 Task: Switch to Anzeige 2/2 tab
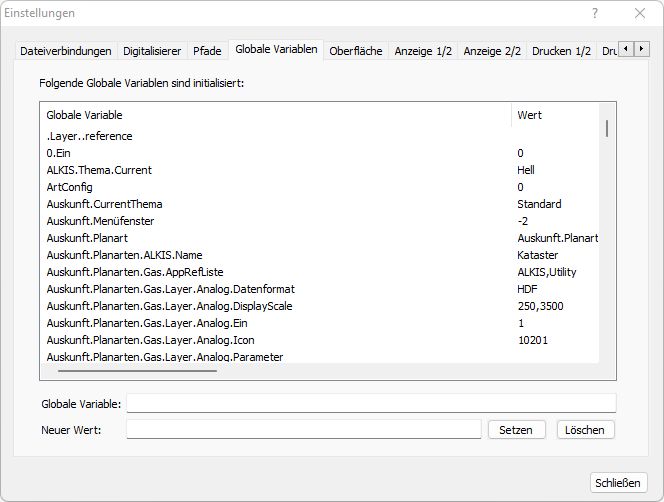492,51
